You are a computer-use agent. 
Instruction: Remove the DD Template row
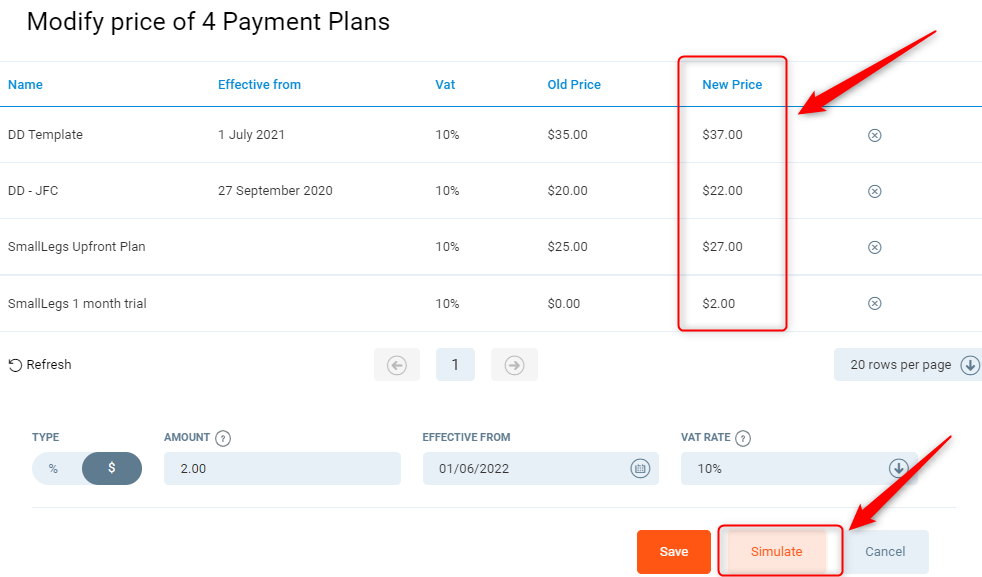coord(874,135)
